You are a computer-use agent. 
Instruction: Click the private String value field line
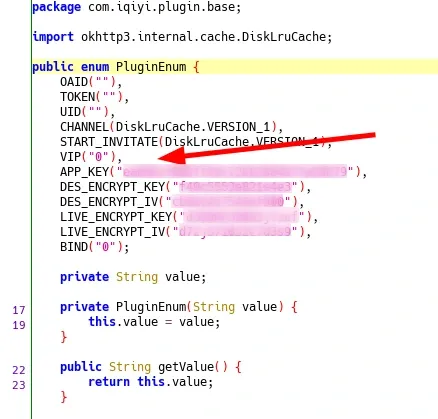coord(133,277)
